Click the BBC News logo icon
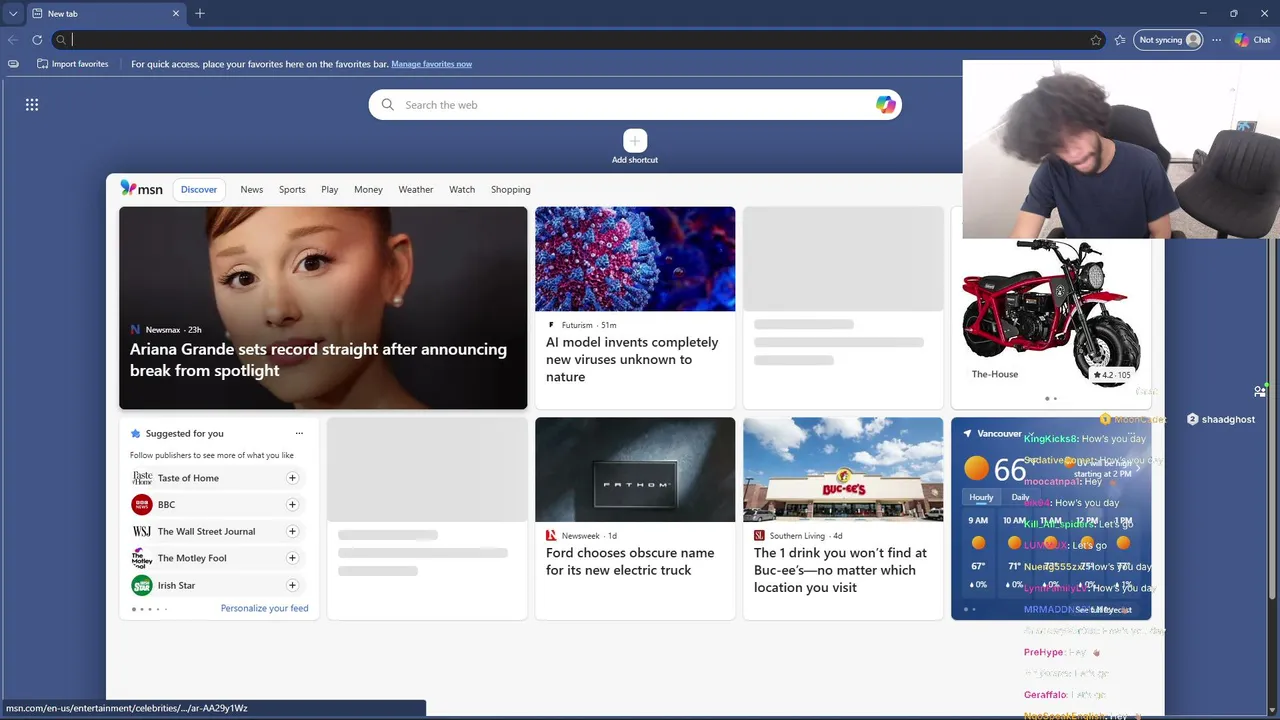1280x720 pixels. (x=142, y=505)
